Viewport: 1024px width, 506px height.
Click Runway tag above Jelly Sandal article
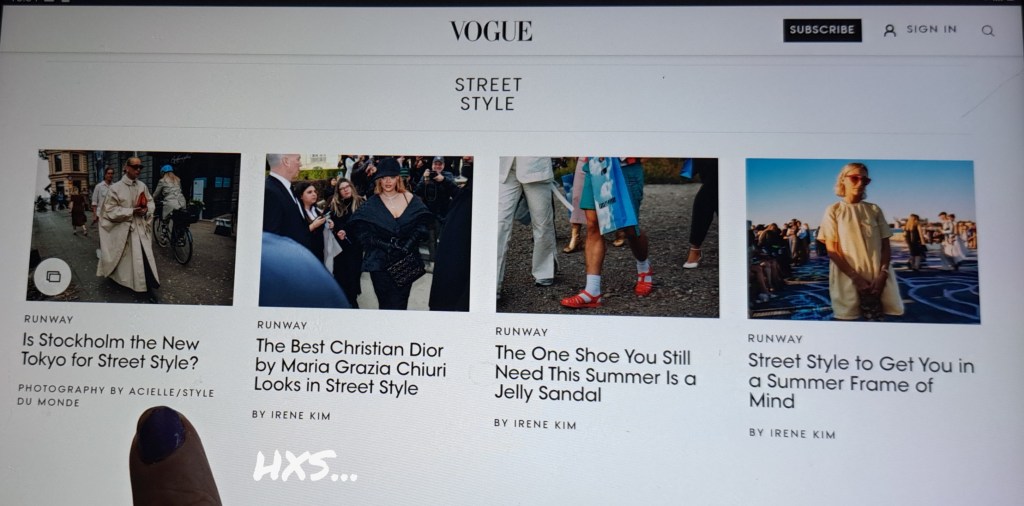[x=521, y=332]
